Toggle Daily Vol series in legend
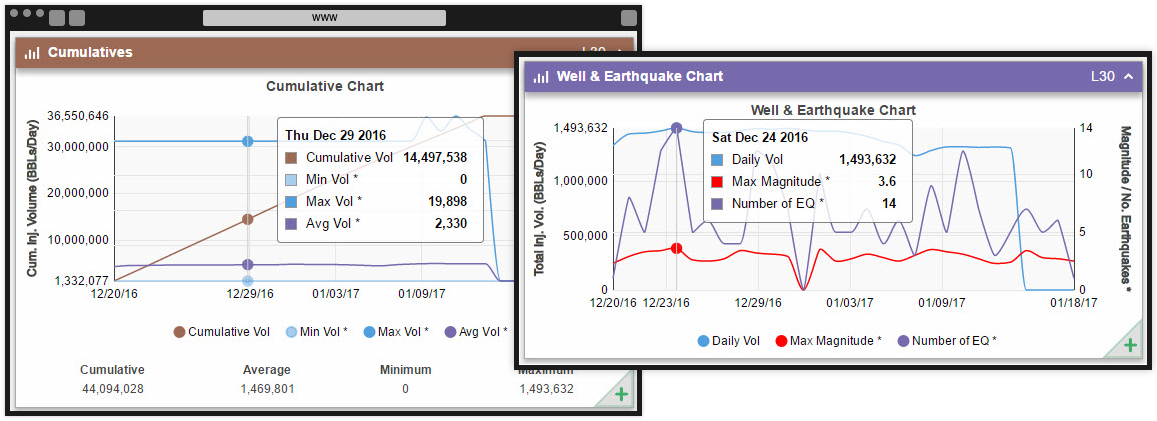 click(x=728, y=341)
